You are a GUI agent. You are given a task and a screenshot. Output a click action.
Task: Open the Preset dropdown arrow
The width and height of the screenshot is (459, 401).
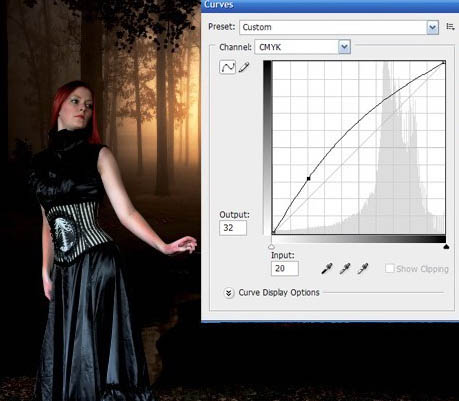[432, 27]
